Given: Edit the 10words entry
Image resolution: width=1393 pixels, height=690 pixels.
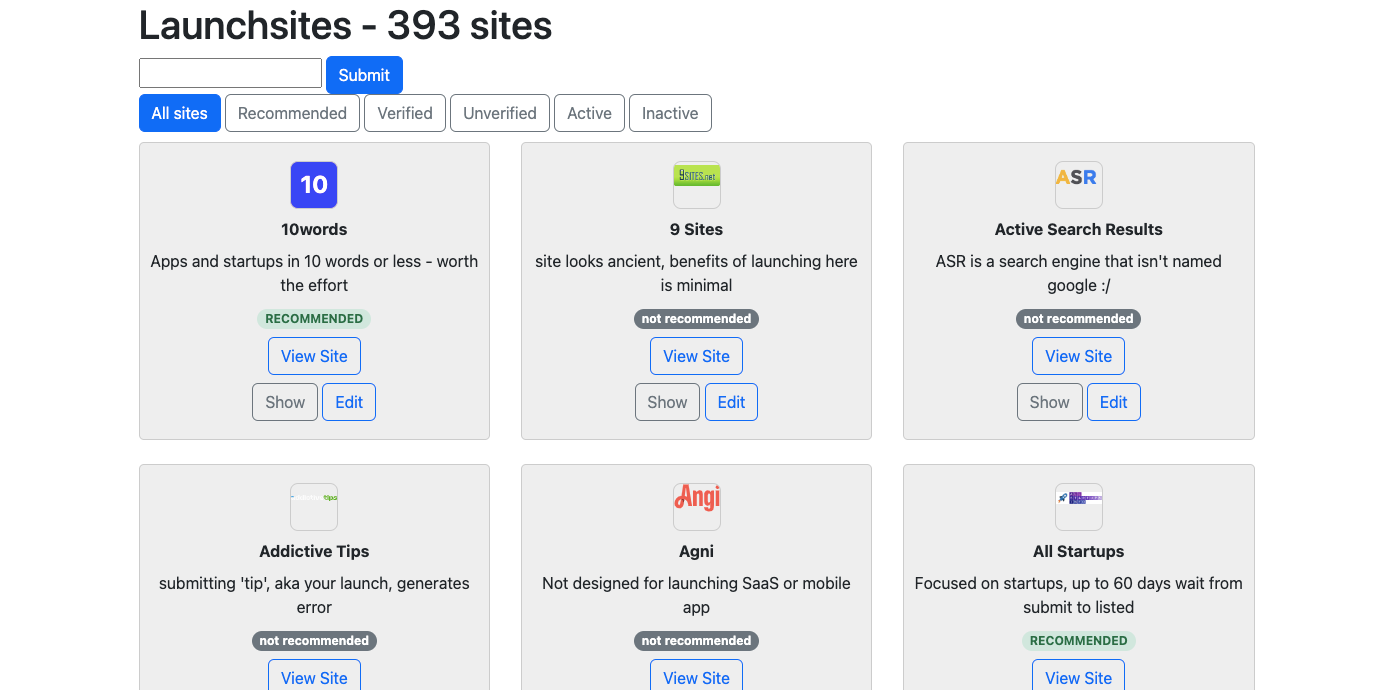Looking at the screenshot, I should pos(349,402).
